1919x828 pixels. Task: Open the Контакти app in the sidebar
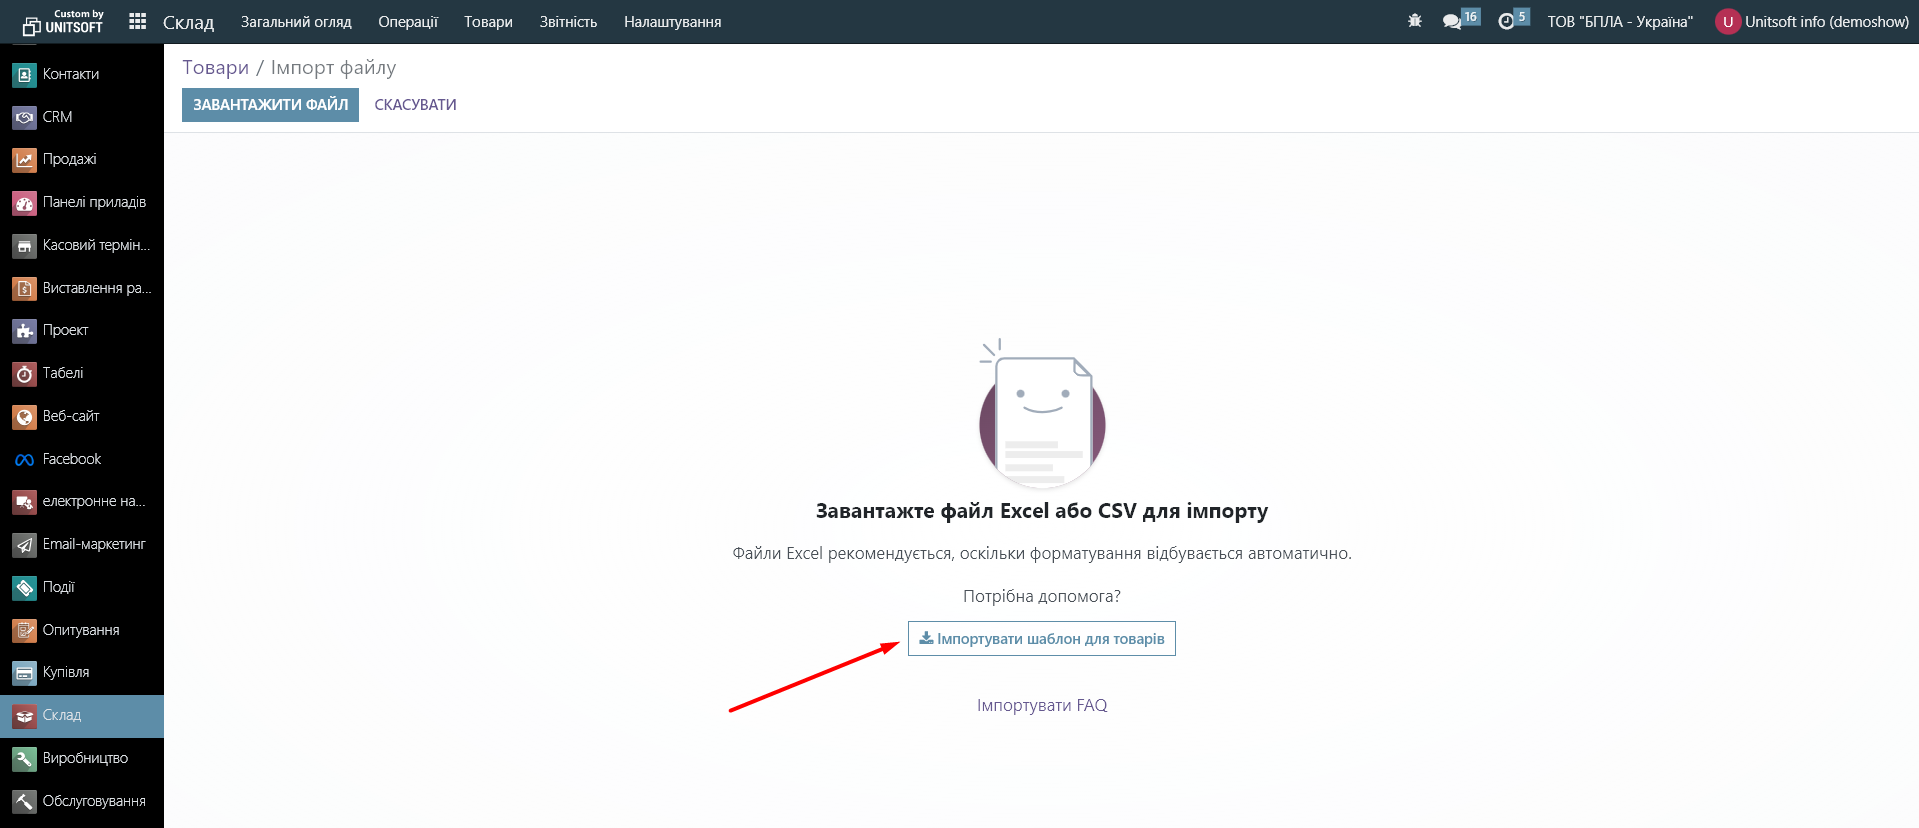click(x=82, y=74)
